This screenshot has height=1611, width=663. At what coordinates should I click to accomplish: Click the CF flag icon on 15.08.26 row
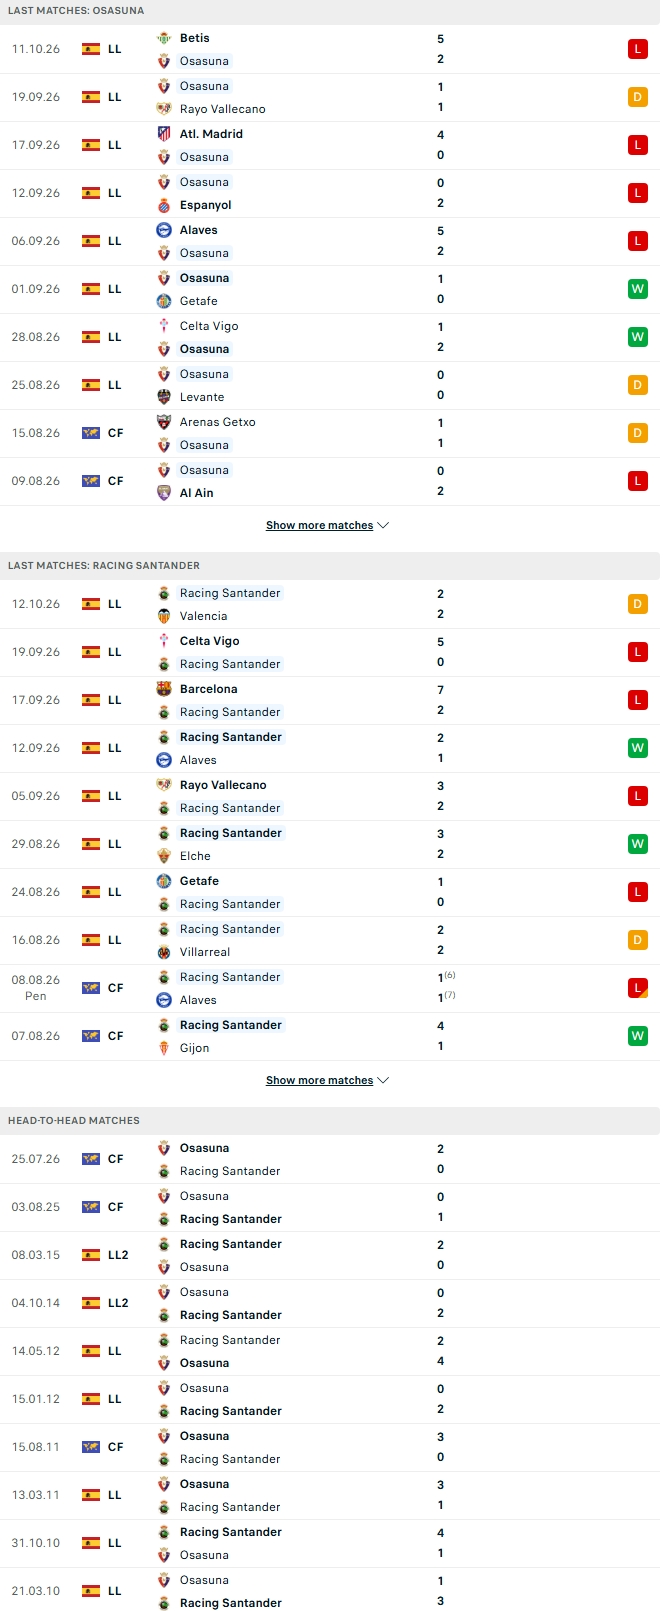coord(91,433)
